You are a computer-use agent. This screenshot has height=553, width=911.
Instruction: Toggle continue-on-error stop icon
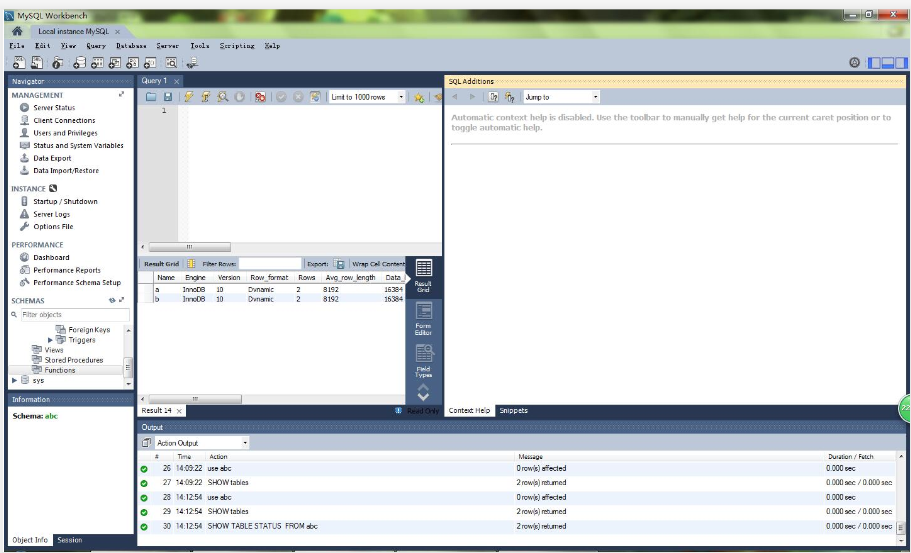260,97
